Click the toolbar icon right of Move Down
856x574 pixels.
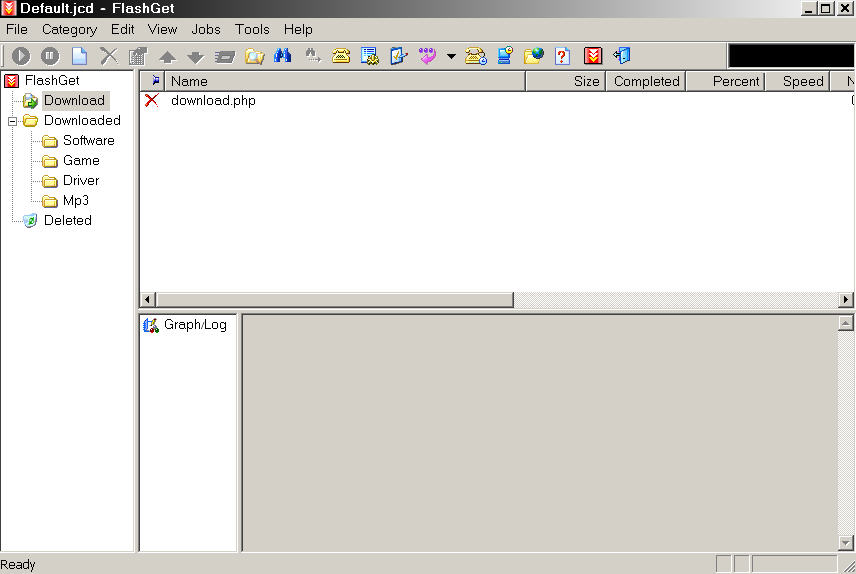pos(224,57)
